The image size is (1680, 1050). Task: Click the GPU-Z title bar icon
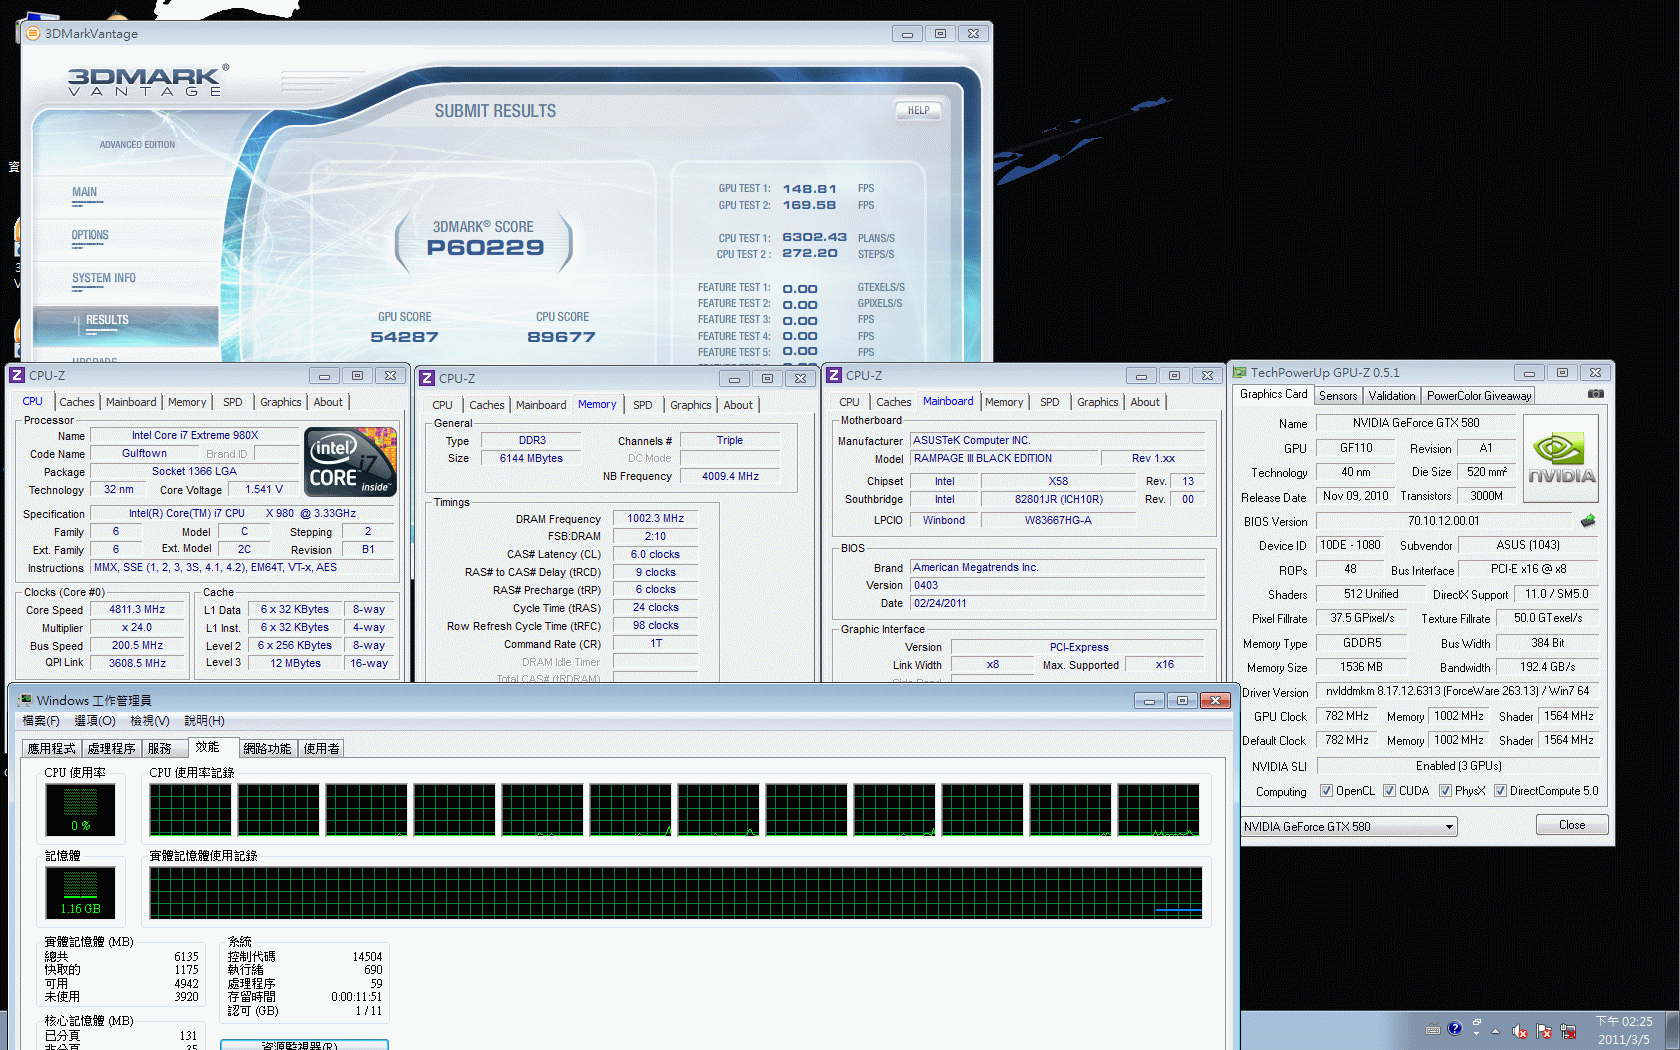[x=1239, y=372]
